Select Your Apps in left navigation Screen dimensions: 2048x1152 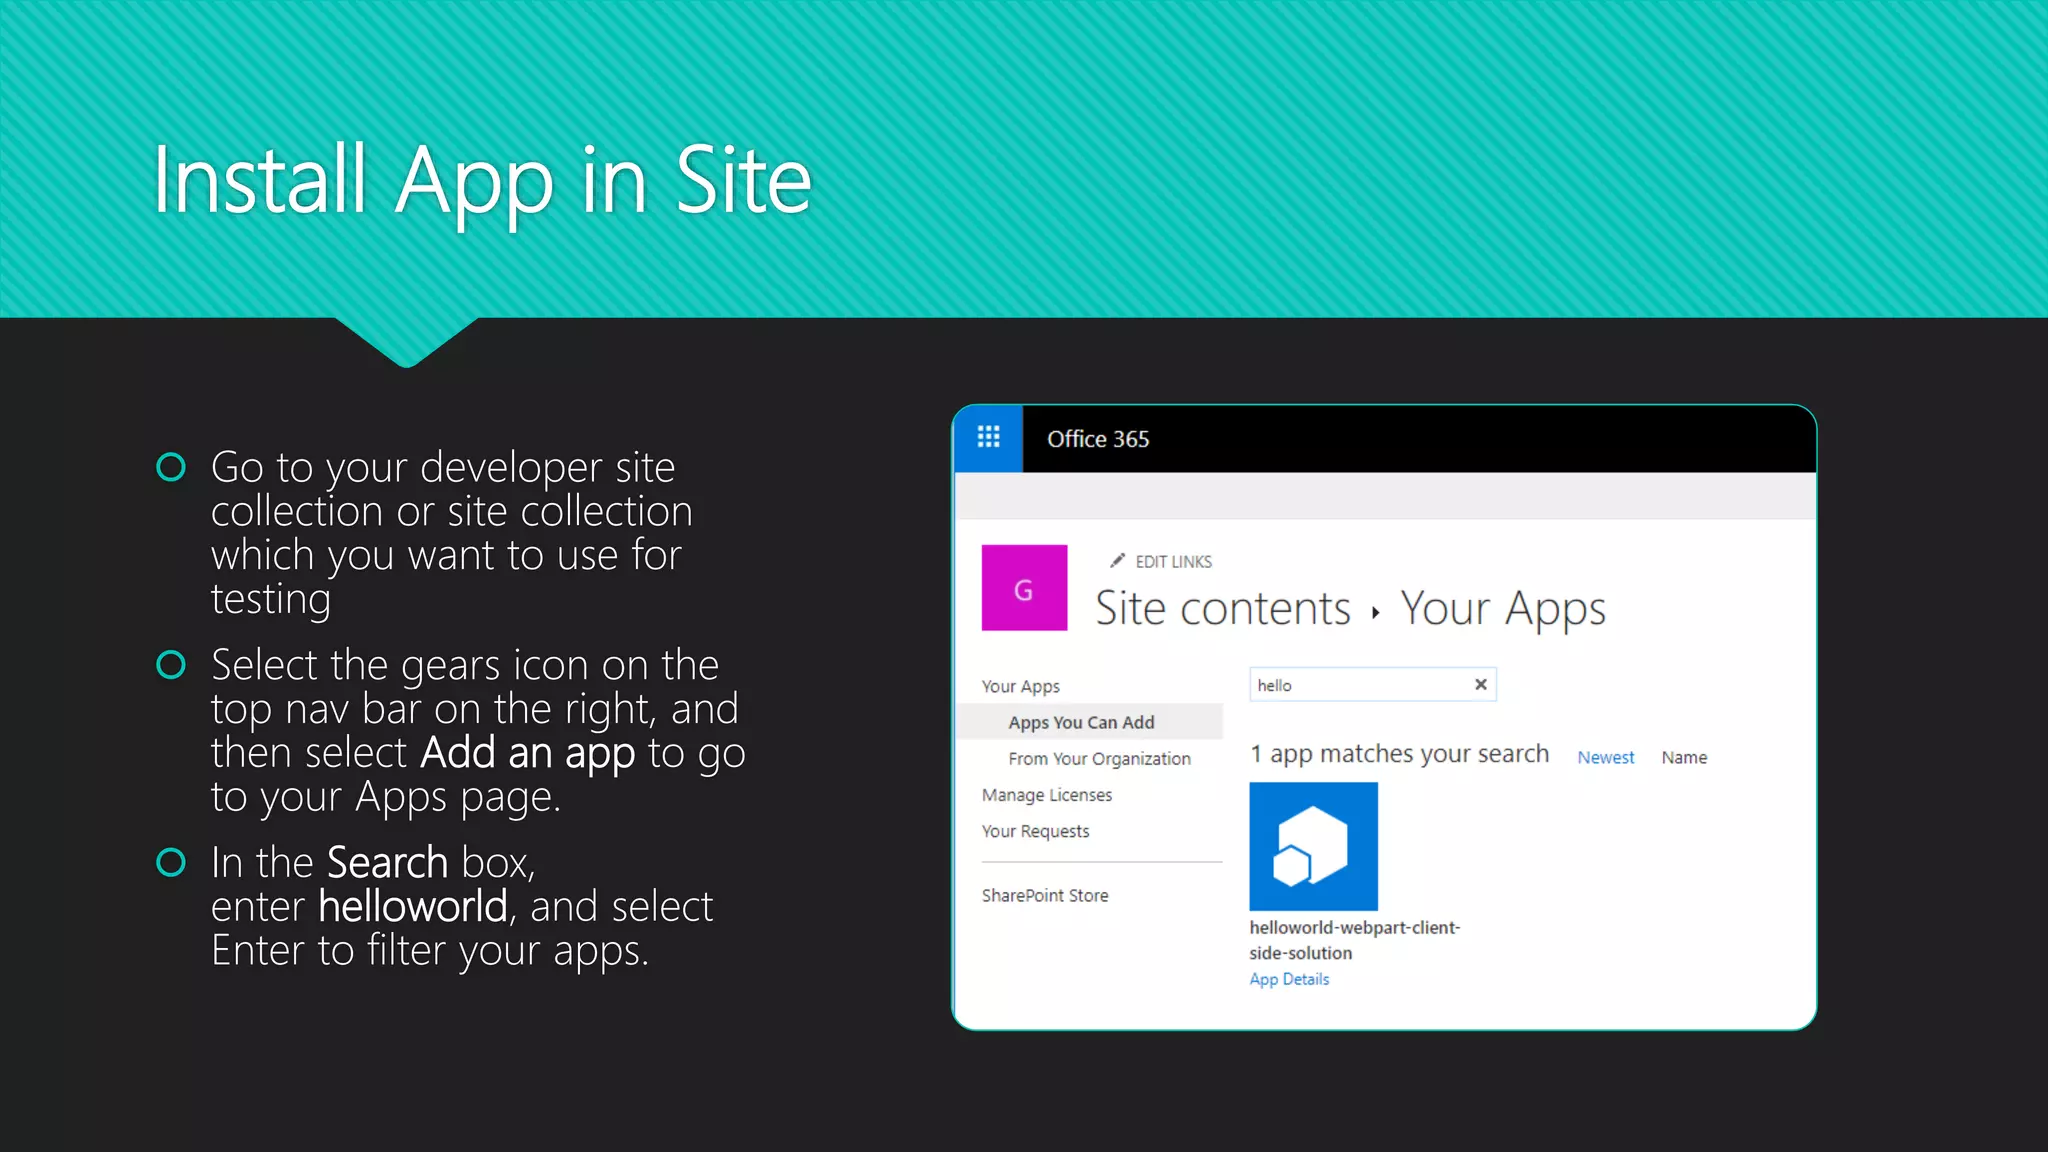(x=1020, y=686)
